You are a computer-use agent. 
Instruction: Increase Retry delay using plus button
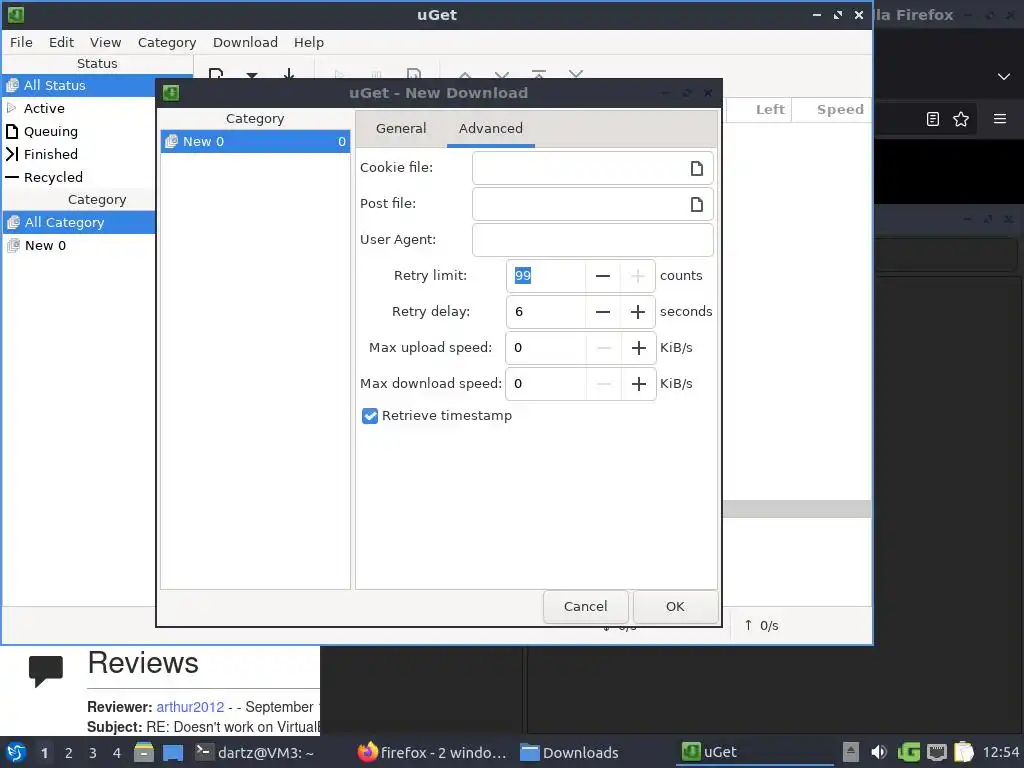pos(638,312)
